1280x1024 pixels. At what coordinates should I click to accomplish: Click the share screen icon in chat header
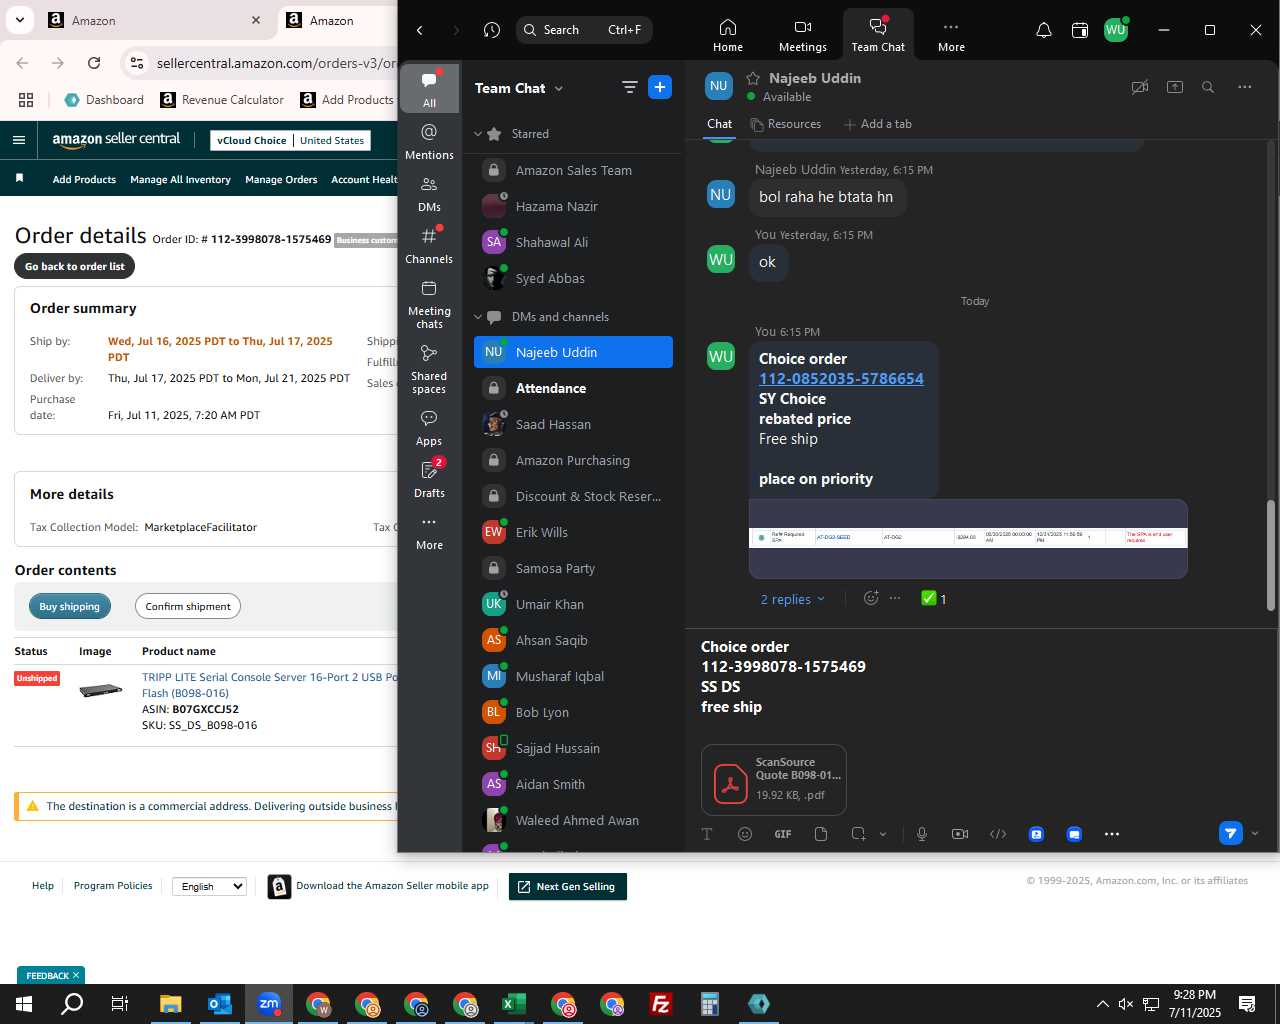(x=1175, y=87)
